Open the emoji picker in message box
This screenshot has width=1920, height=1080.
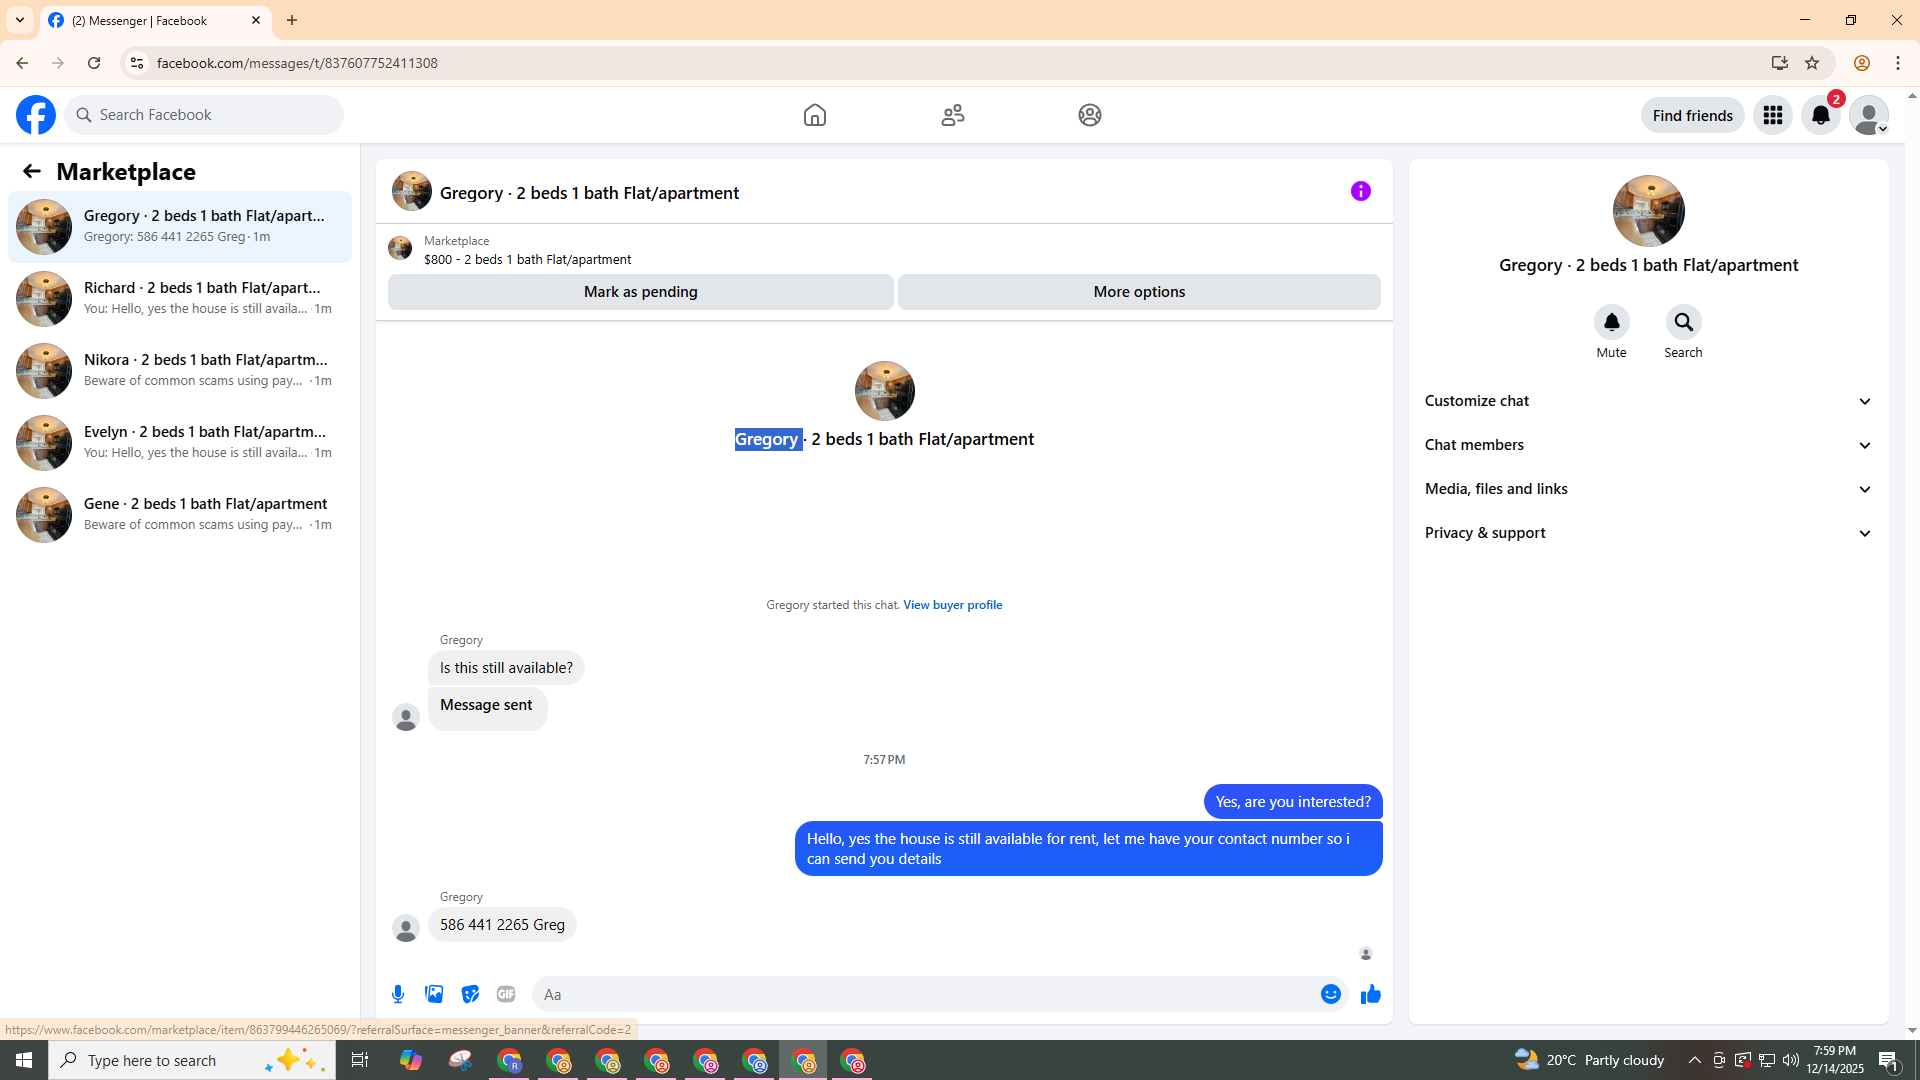[1330, 994]
